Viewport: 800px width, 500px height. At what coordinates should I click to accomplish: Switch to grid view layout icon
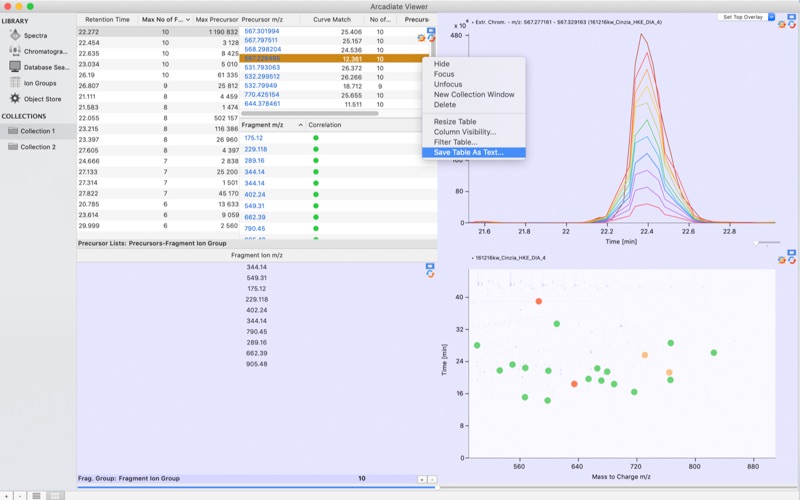click(55, 496)
